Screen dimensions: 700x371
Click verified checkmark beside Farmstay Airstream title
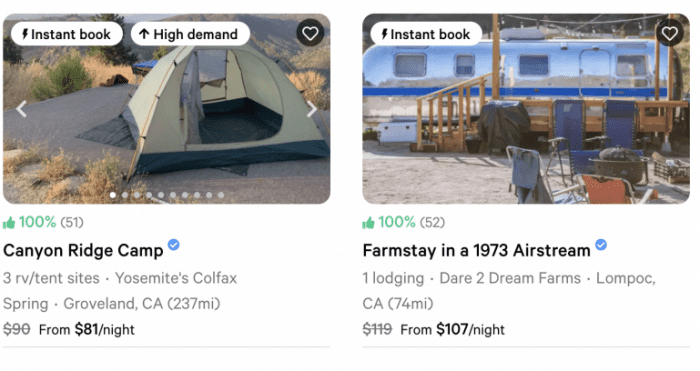pyautogui.click(x=601, y=245)
